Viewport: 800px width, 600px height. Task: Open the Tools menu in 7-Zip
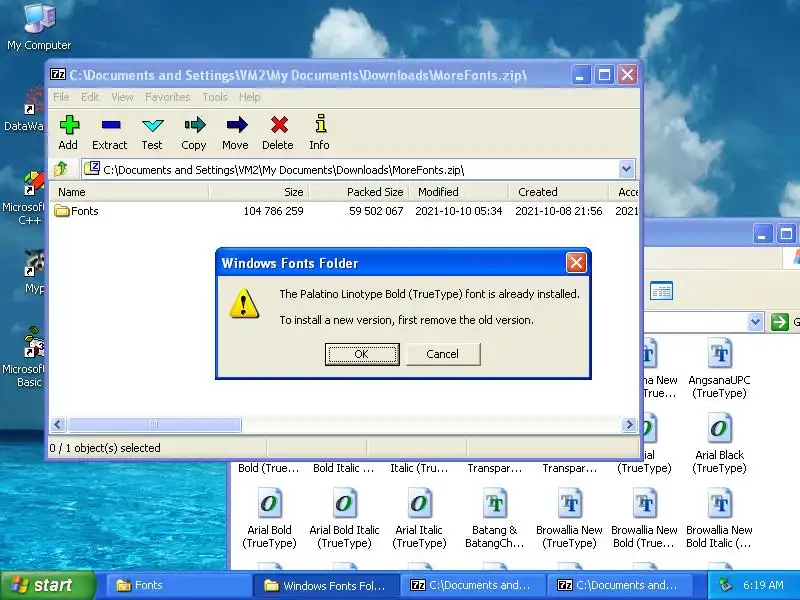pos(215,97)
